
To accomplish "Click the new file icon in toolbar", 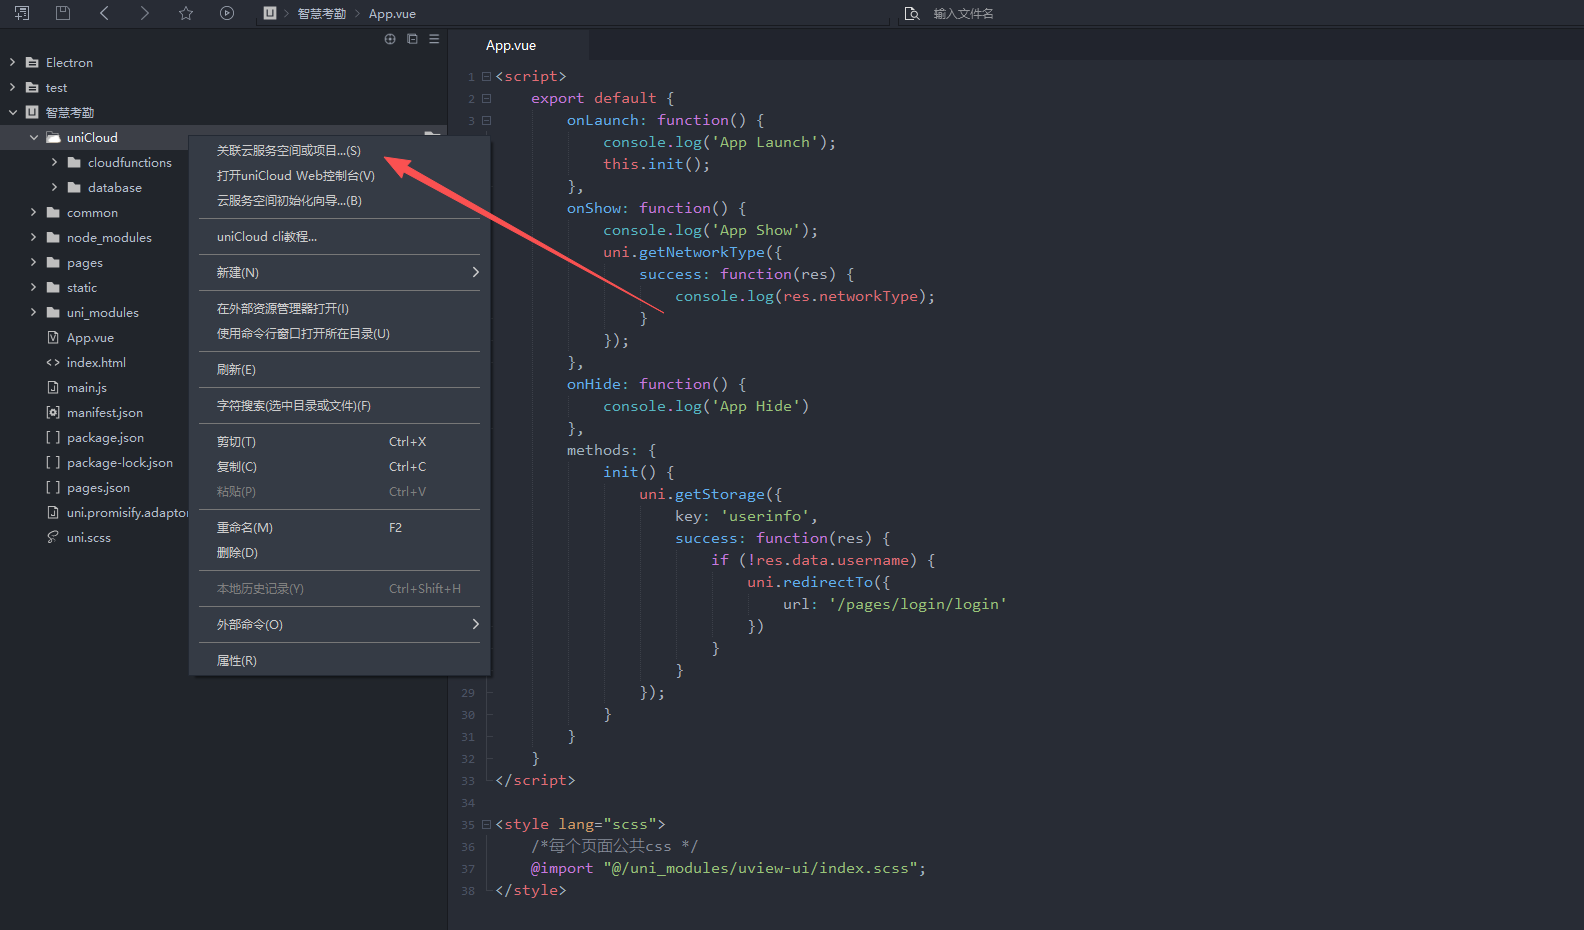I will pos(22,13).
